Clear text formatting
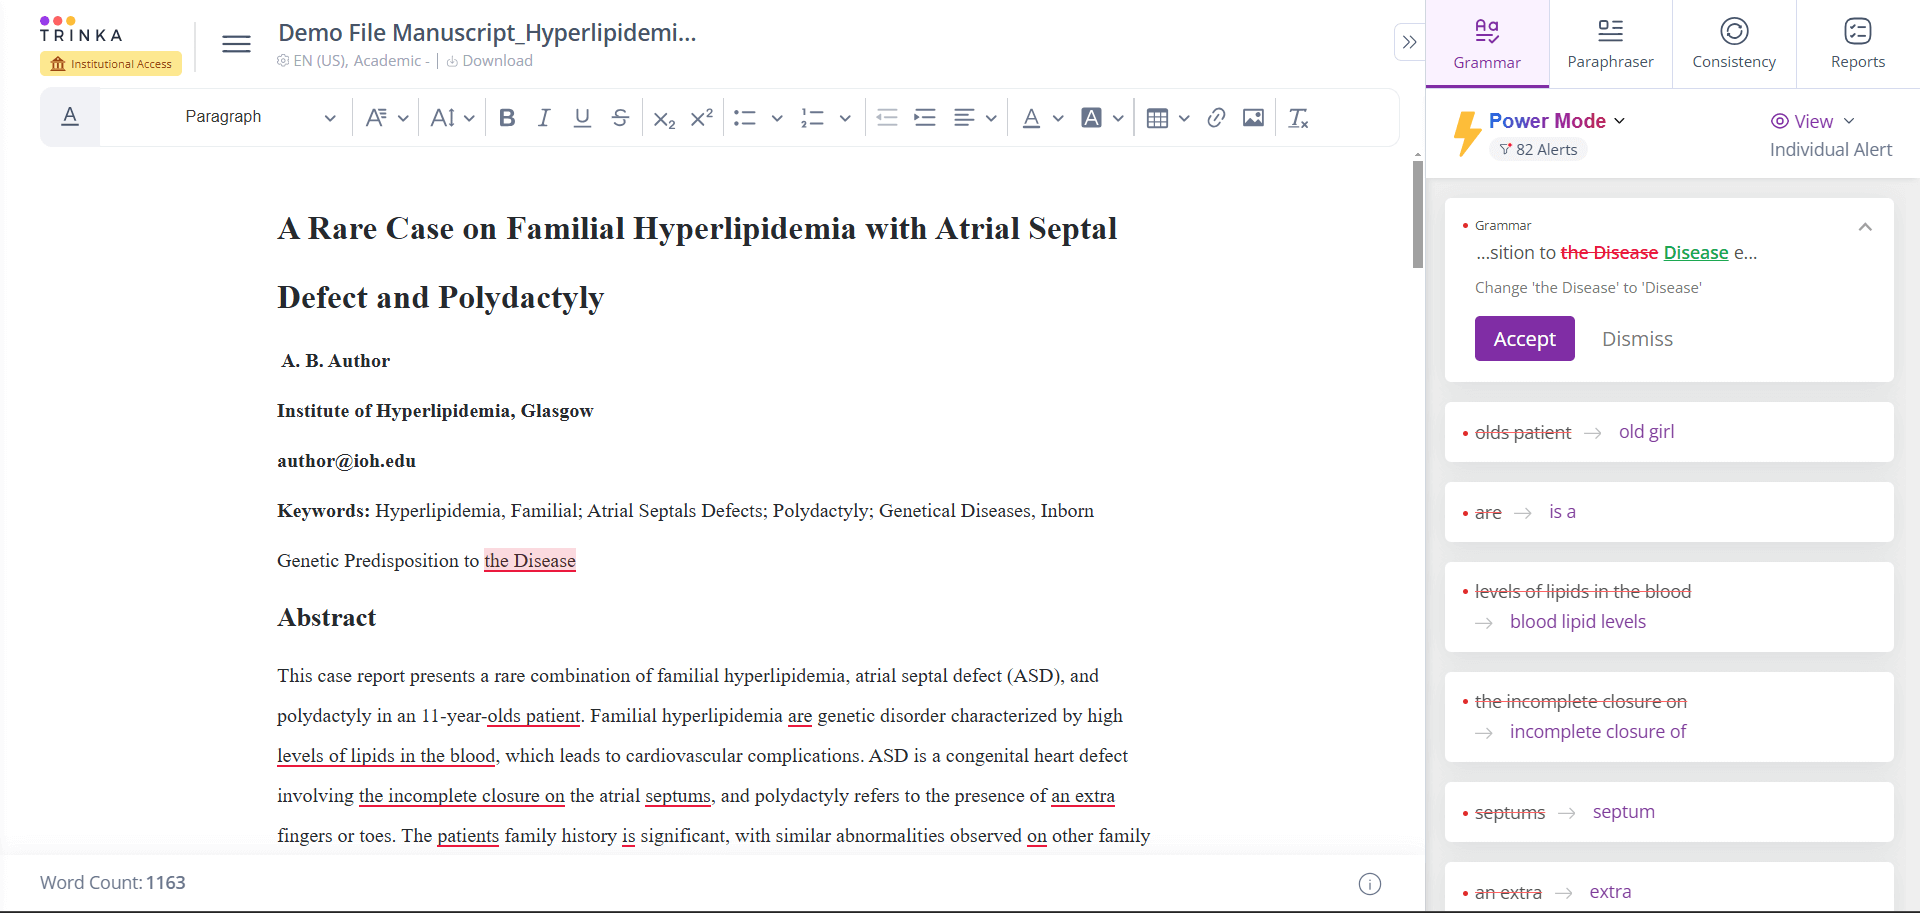The height and width of the screenshot is (913, 1920). pyautogui.click(x=1298, y=118)
